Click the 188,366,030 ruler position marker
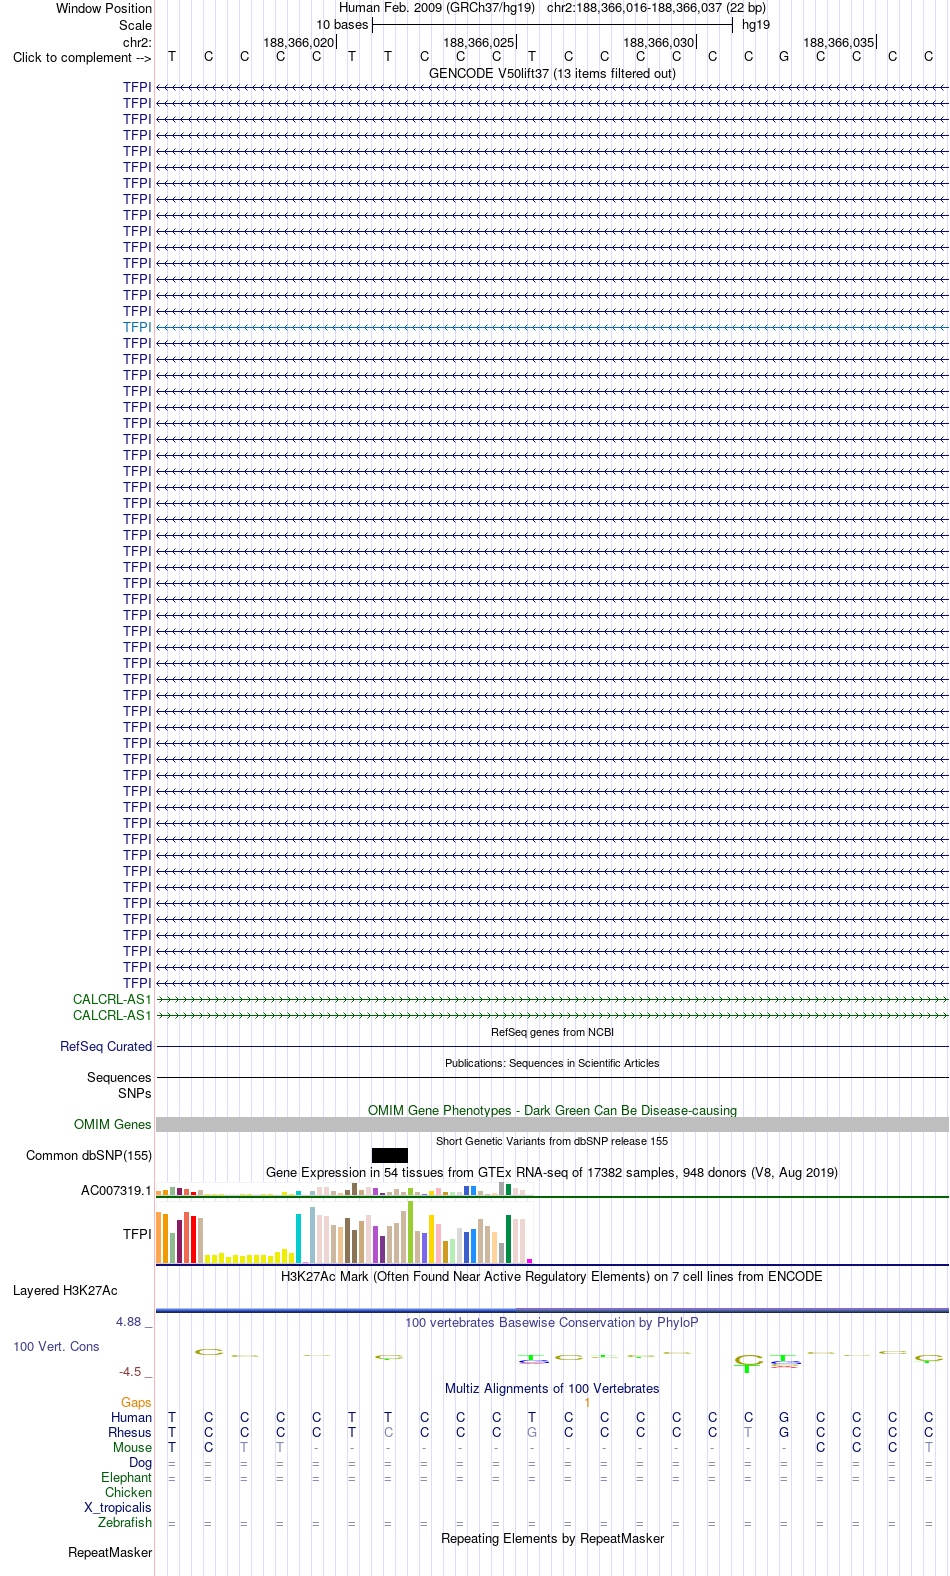This screenshot has height=1576, width=950. point(658,42)
